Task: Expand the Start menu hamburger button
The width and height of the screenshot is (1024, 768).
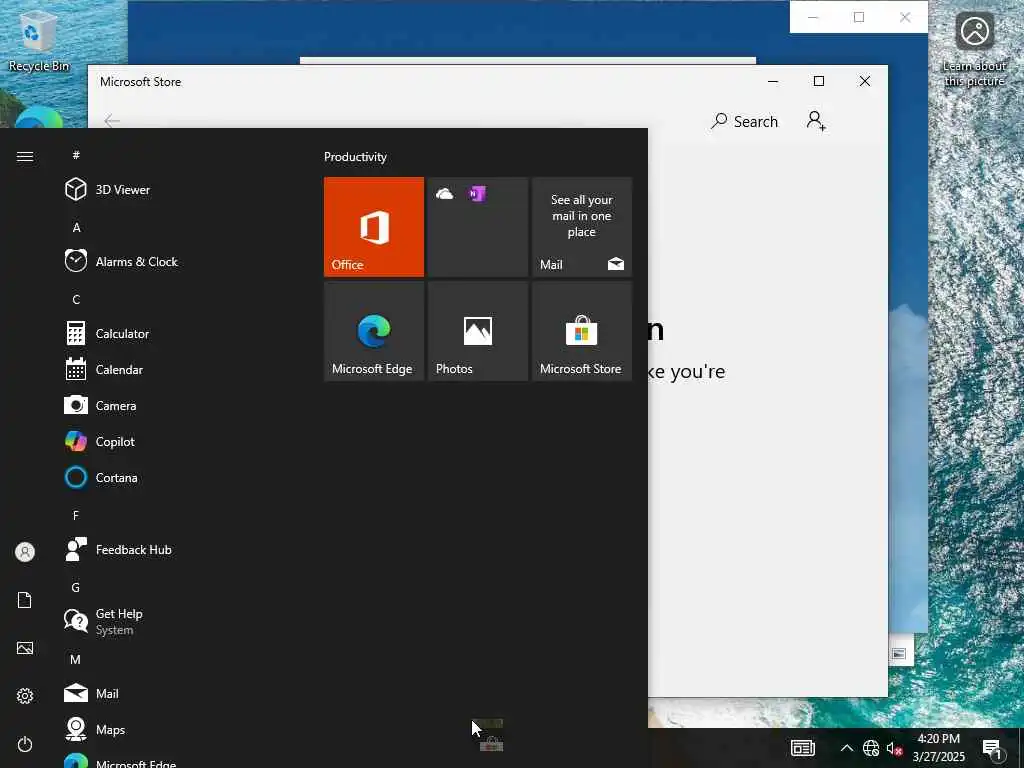Action: tap(25, 156)
